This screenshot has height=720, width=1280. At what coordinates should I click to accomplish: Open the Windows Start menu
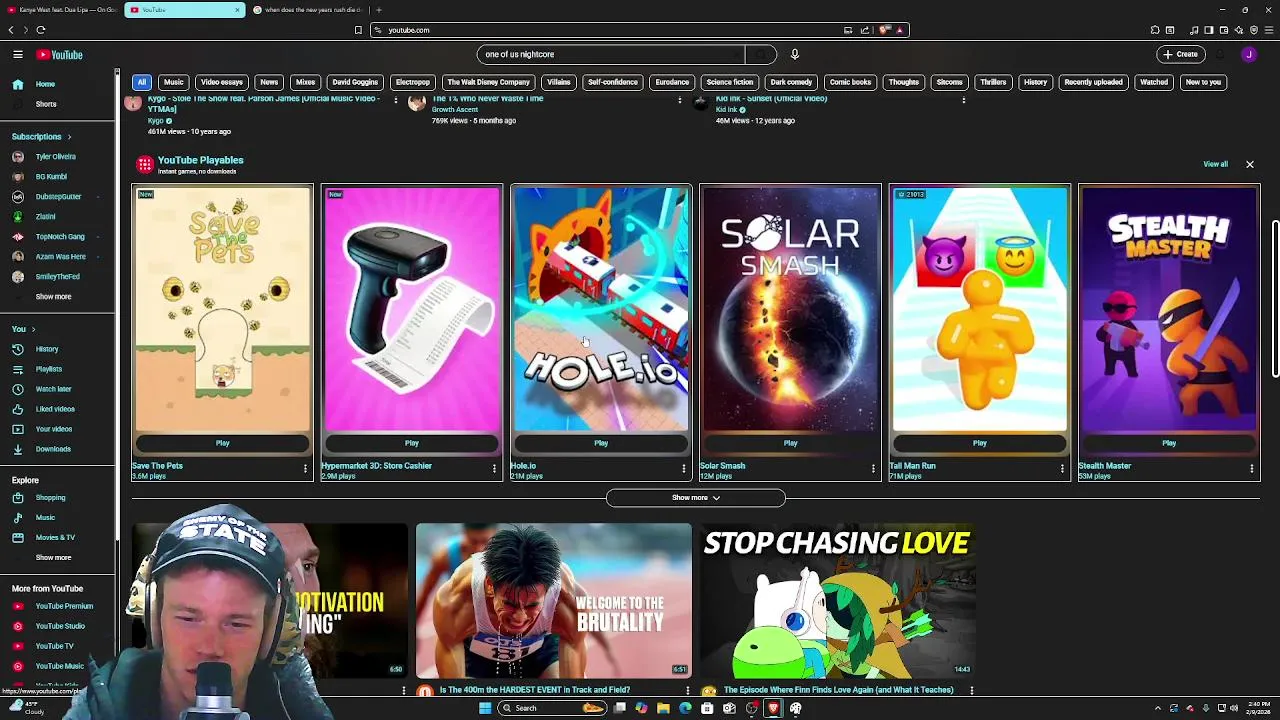click(485, 708)
